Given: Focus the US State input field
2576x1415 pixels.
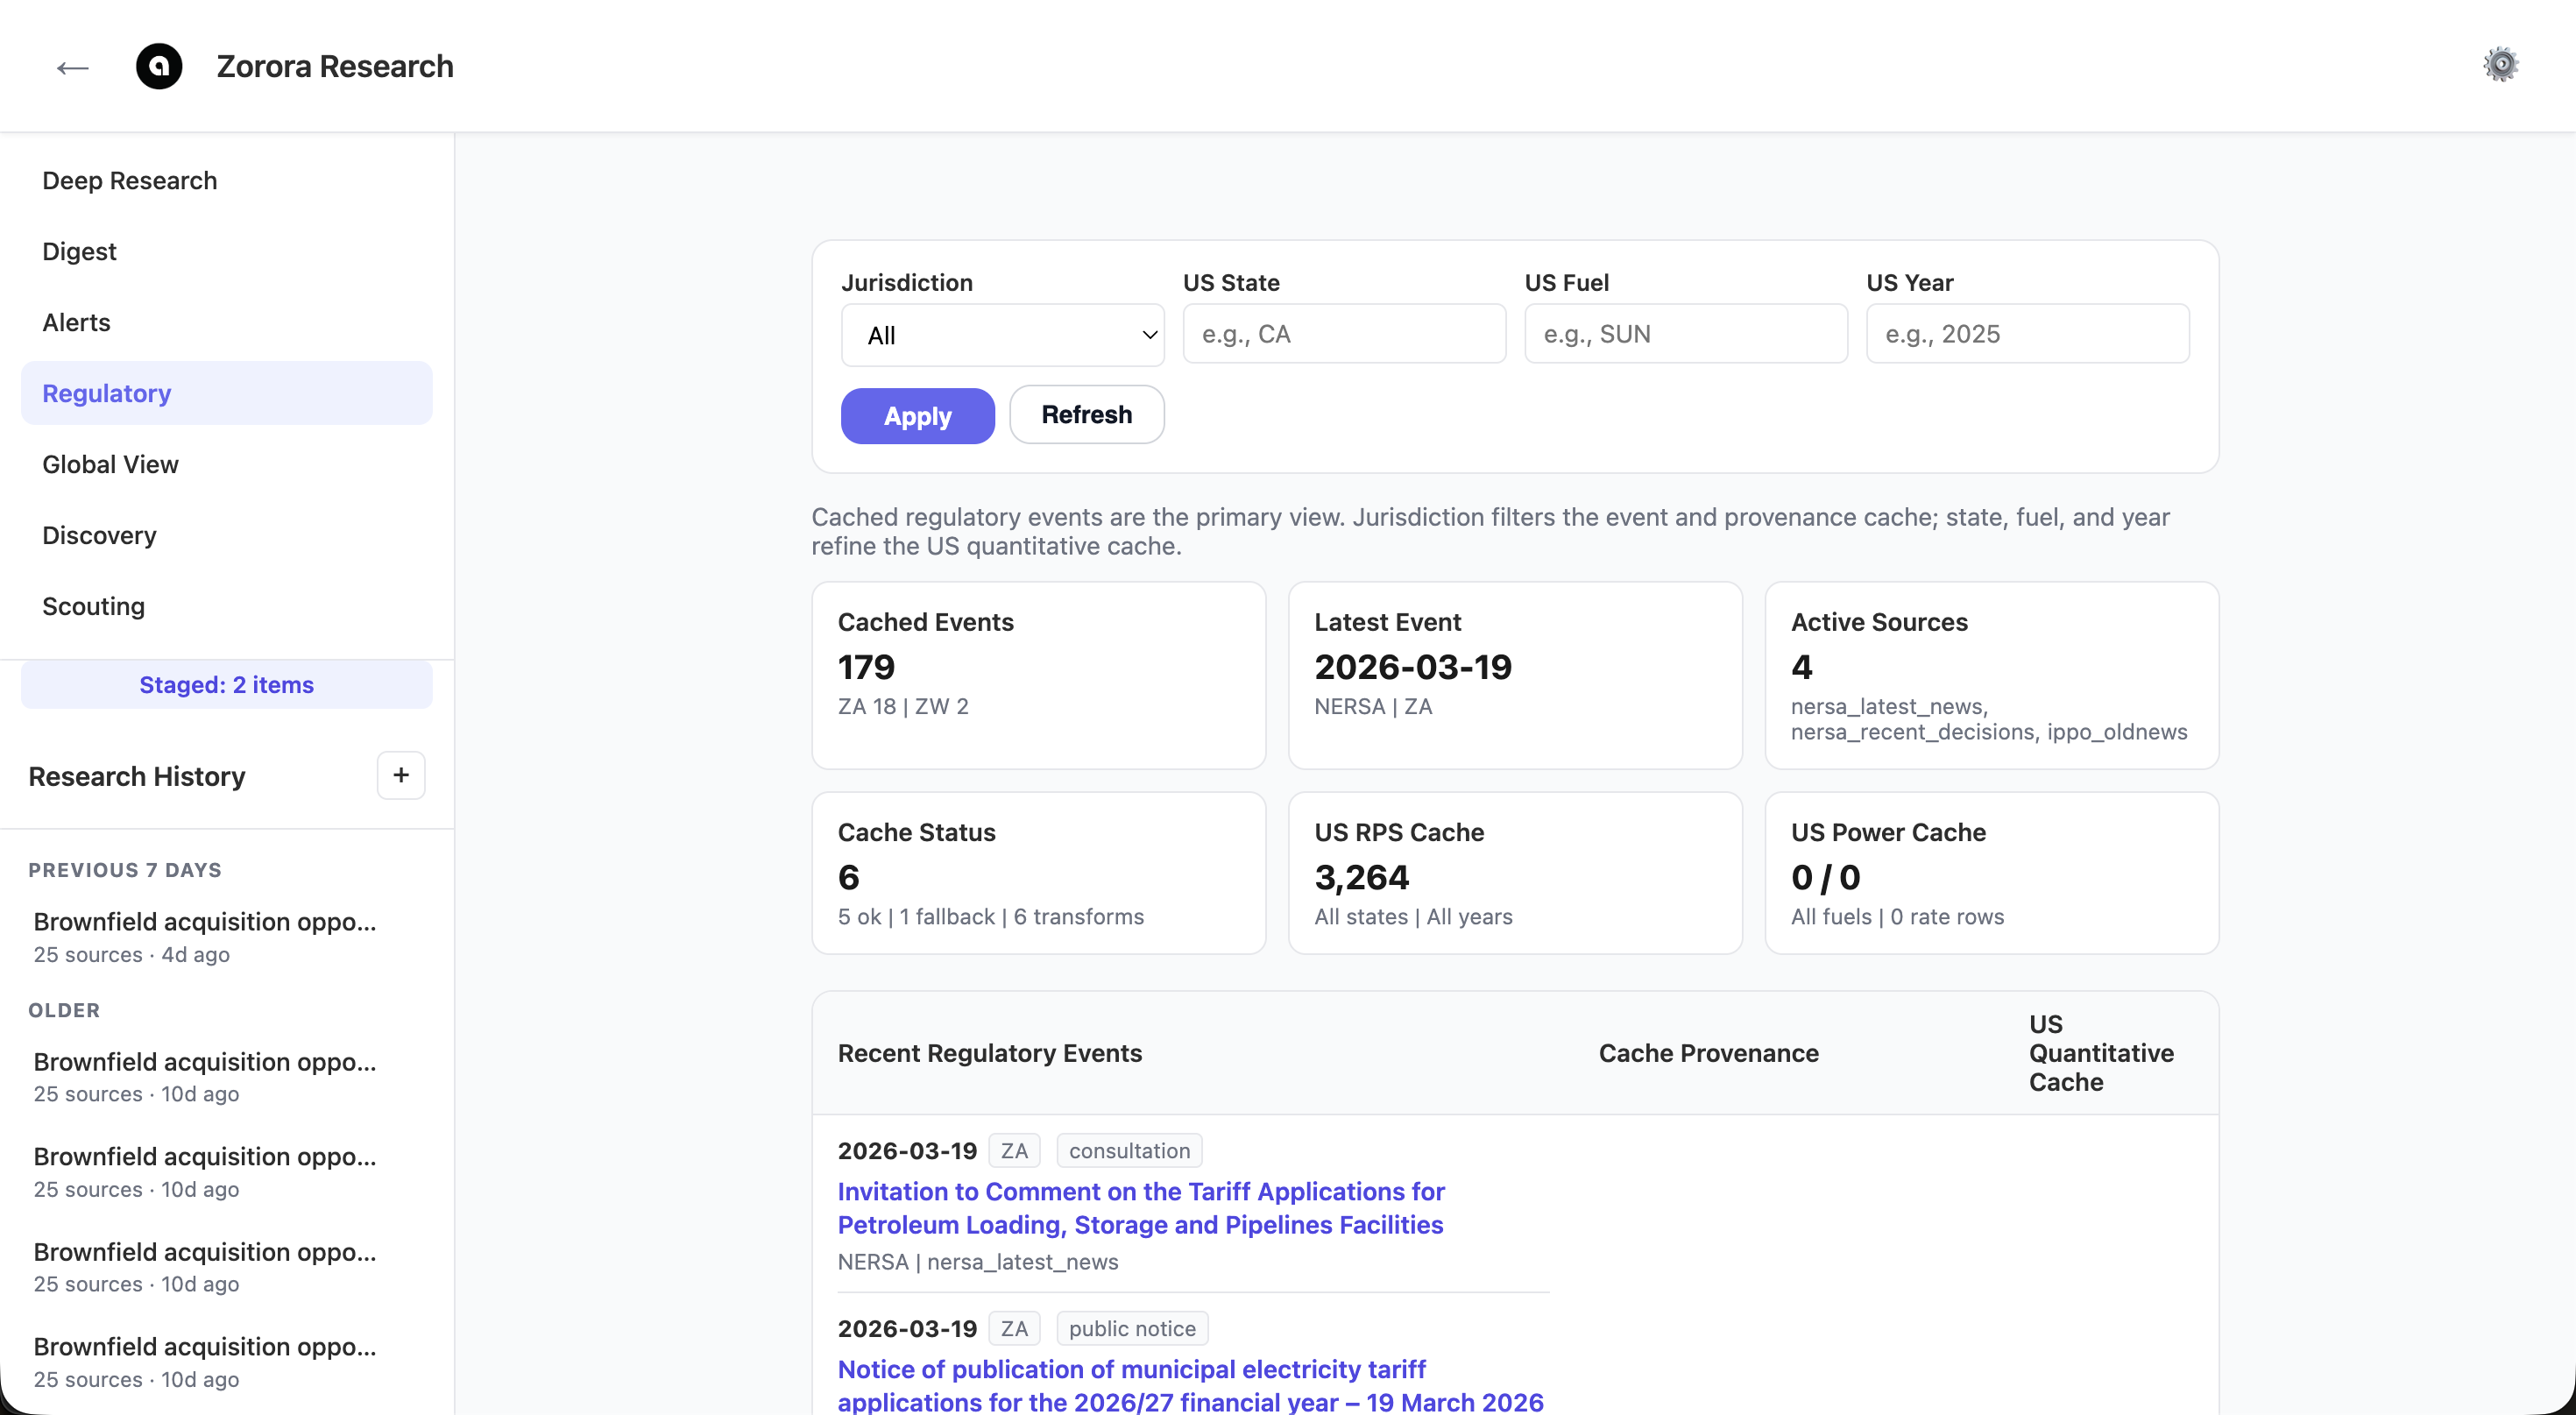Looking at the screenshot, I should pyautogui.click(x=1343, y=334).
